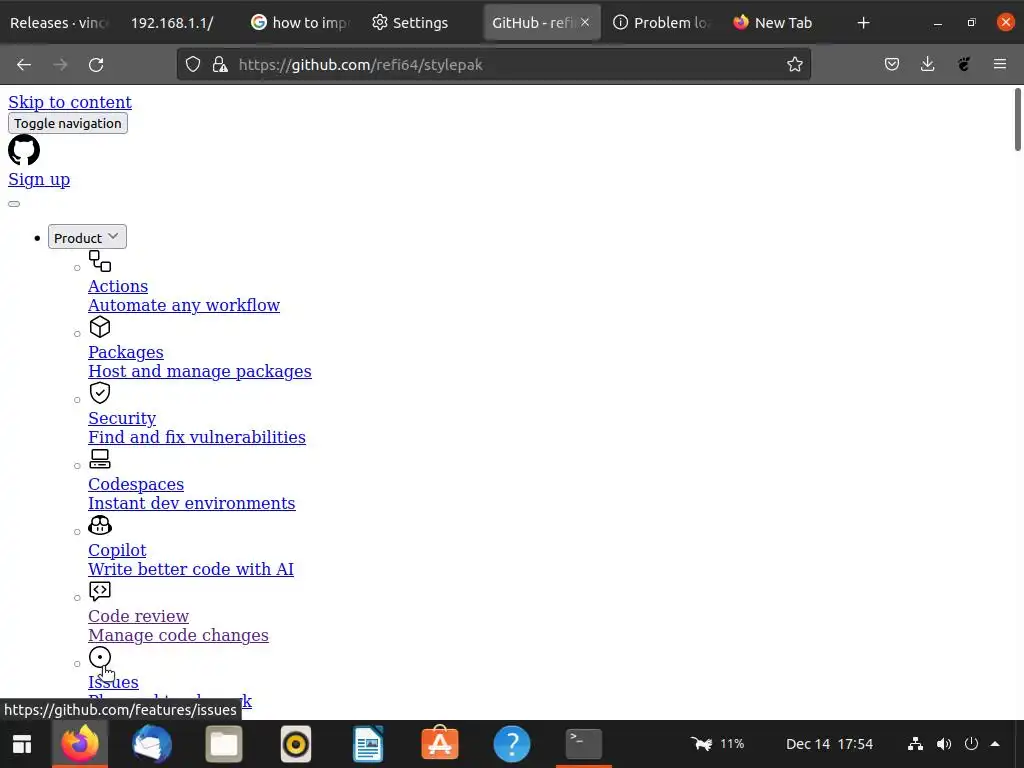The height and width of the screenshot is (768, 1024).
Task: Click the Toggle navigation button
Action: pyautogui.click(x=68, y=123)
